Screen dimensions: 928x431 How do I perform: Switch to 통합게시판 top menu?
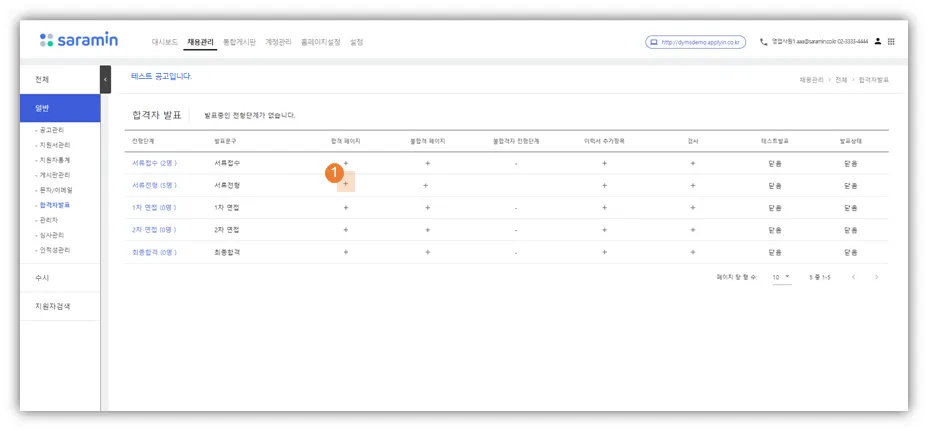239,42
